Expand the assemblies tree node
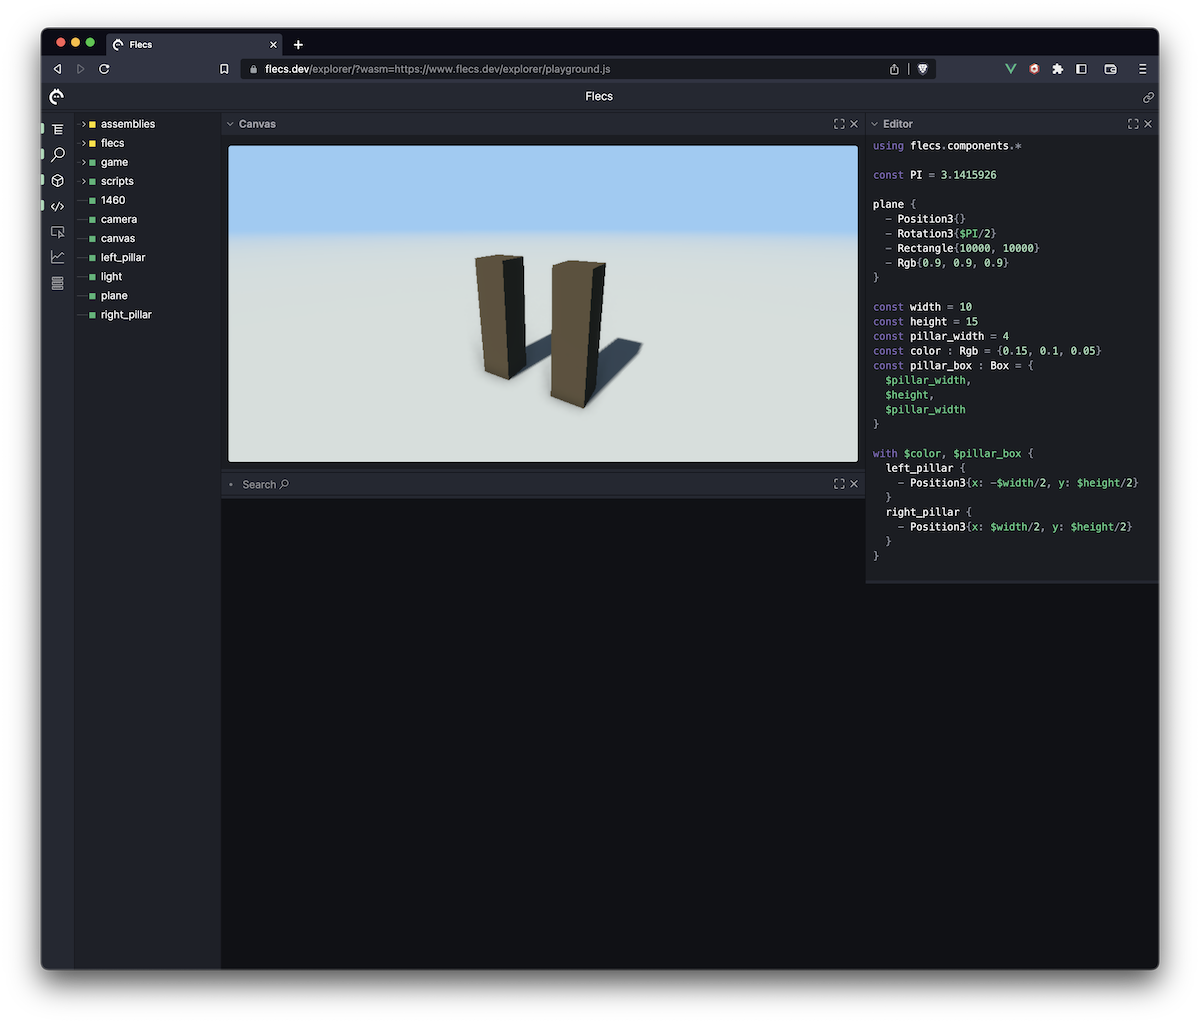The image size is (1200, 1024). click(x=83, y=123)
